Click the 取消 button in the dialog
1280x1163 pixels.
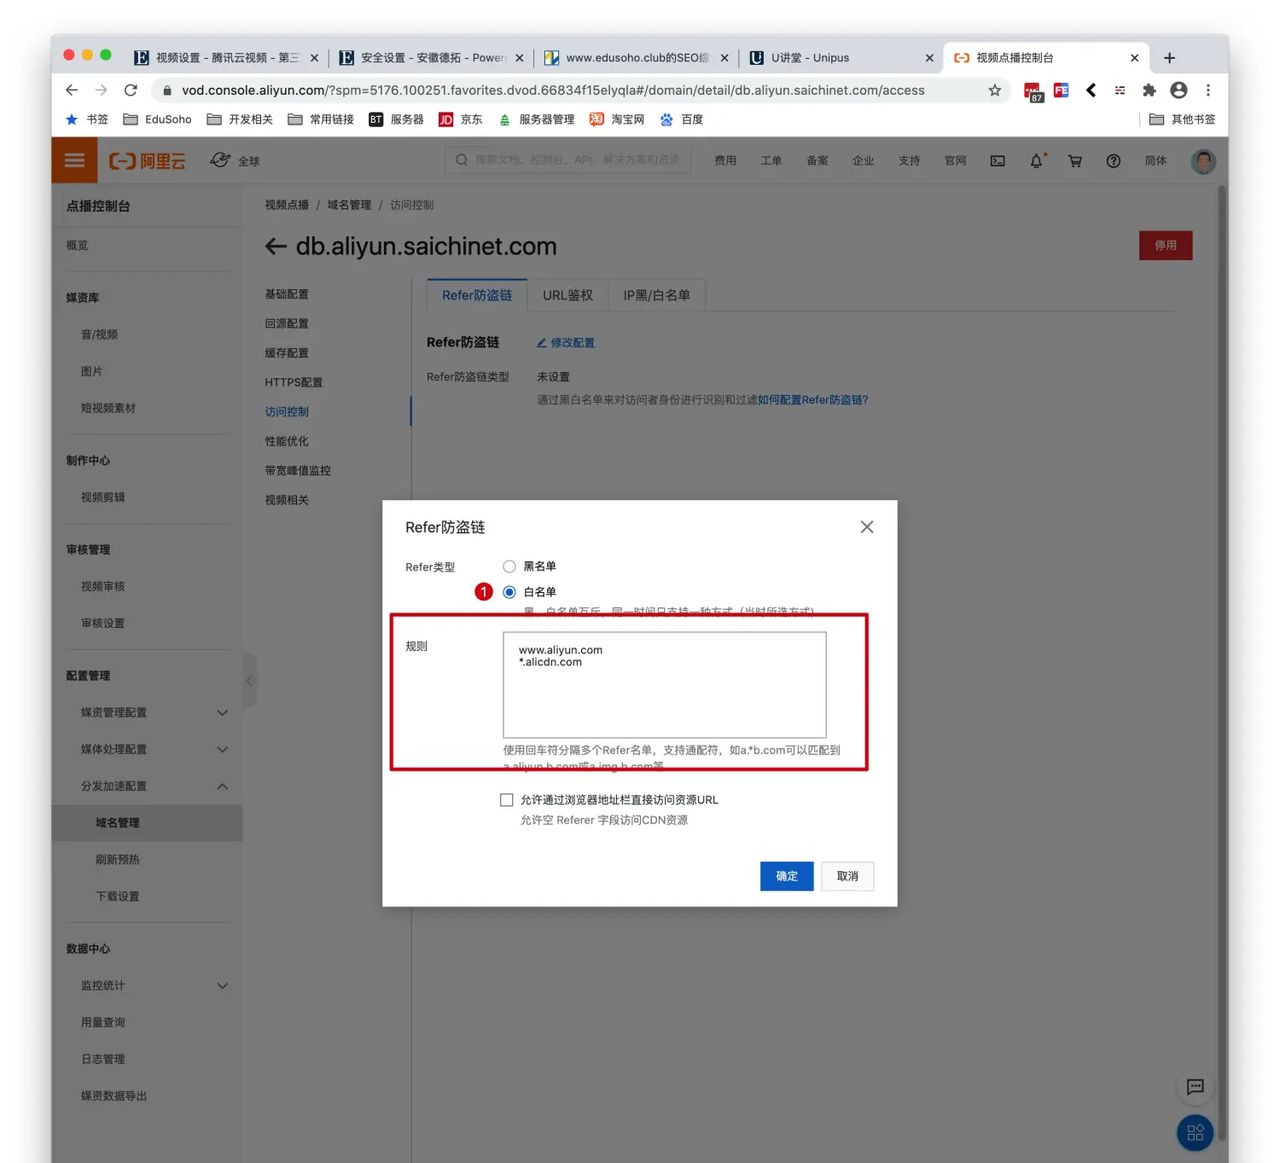pyautogui.click(x=848, y=876)
